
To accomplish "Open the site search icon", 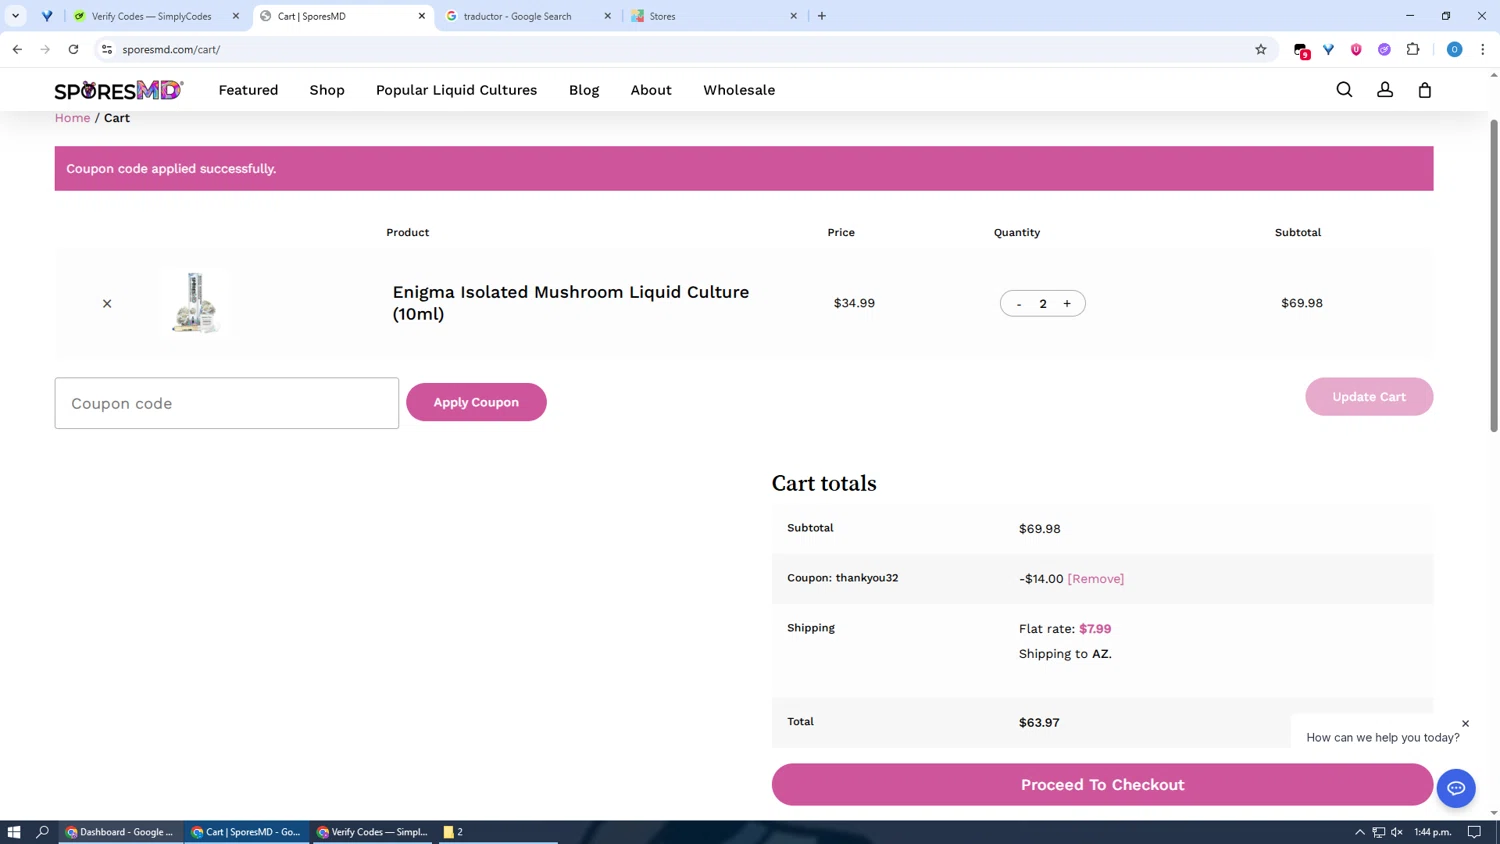I will (1344, 90).
